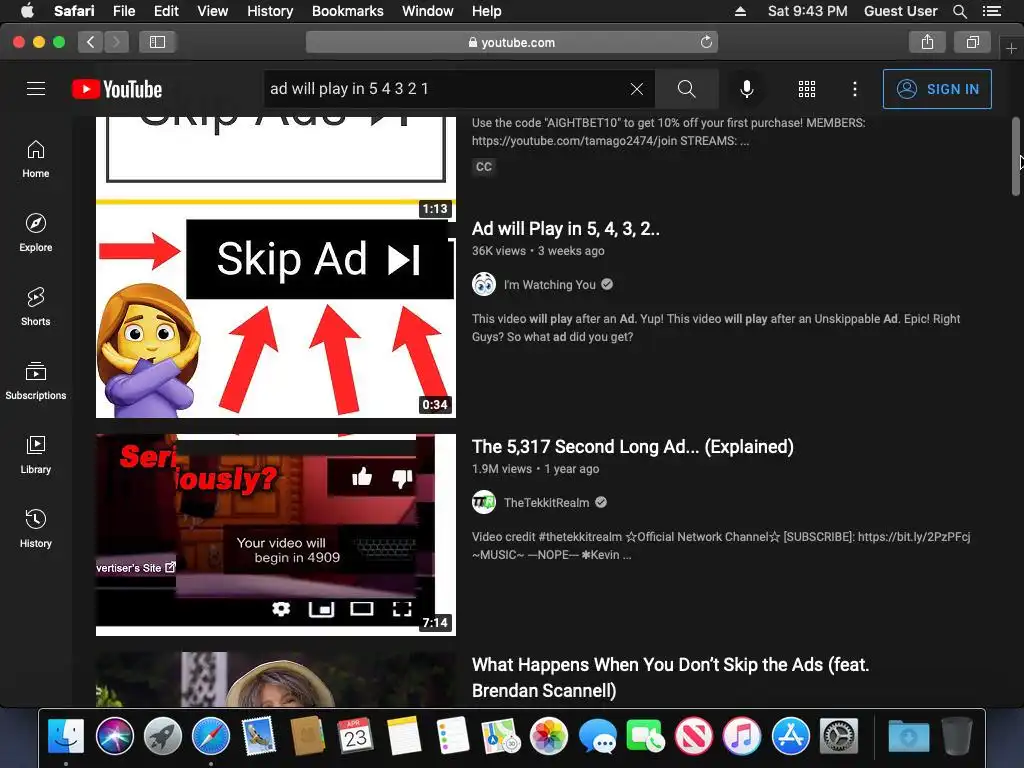1024x768 pixels.
Task: Open Subscriptions in the sidebar
Action: [36, 381]
